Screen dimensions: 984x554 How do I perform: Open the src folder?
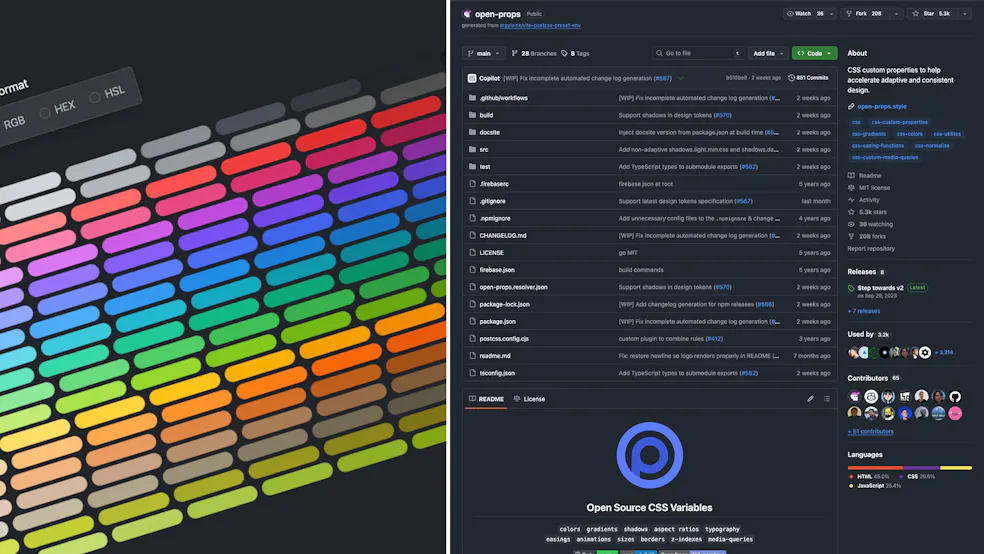click(484, 149)
